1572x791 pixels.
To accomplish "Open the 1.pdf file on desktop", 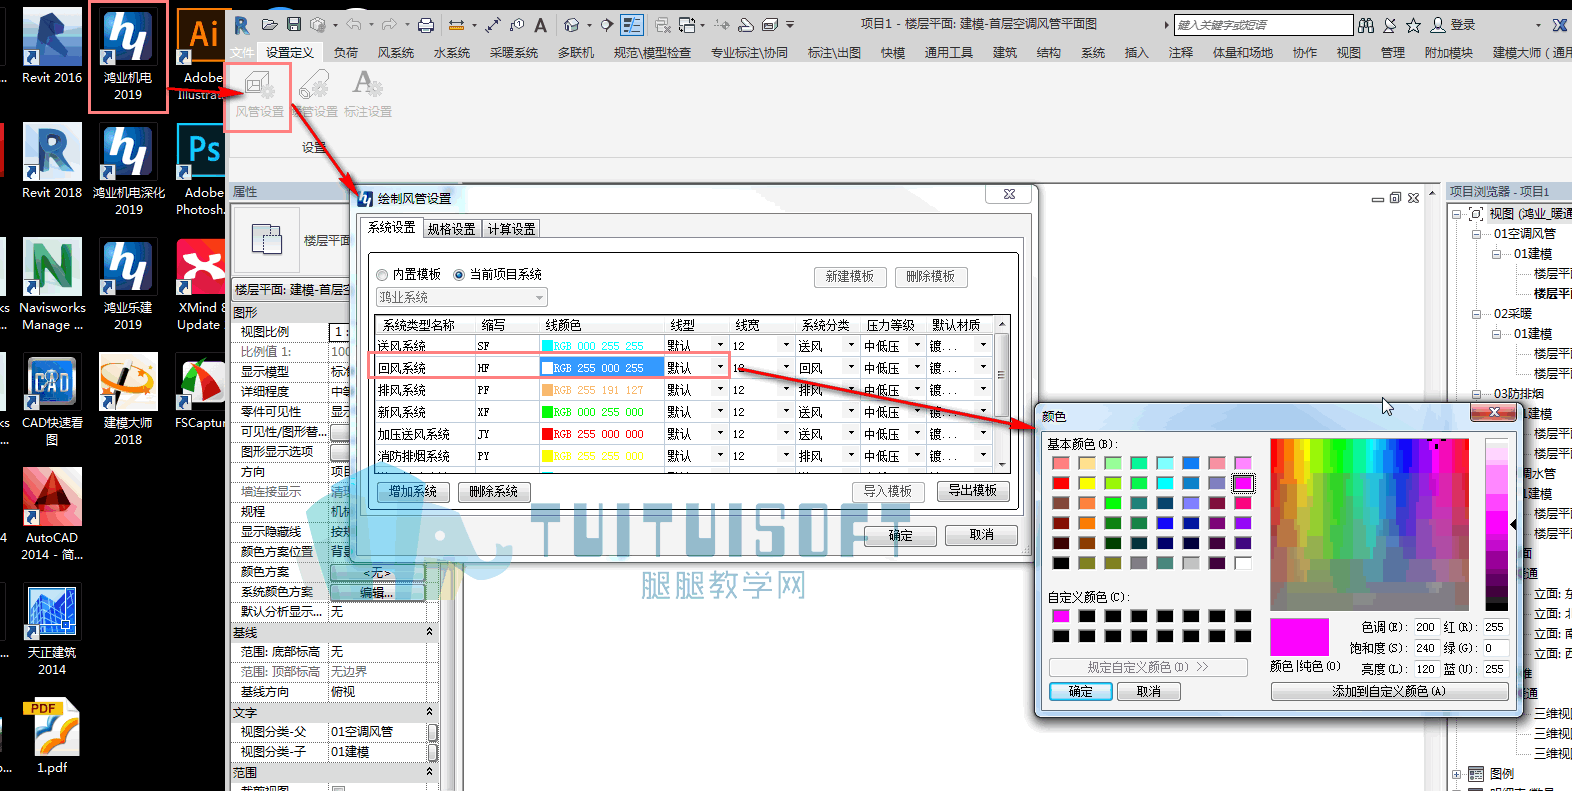I will coord(52,738).
